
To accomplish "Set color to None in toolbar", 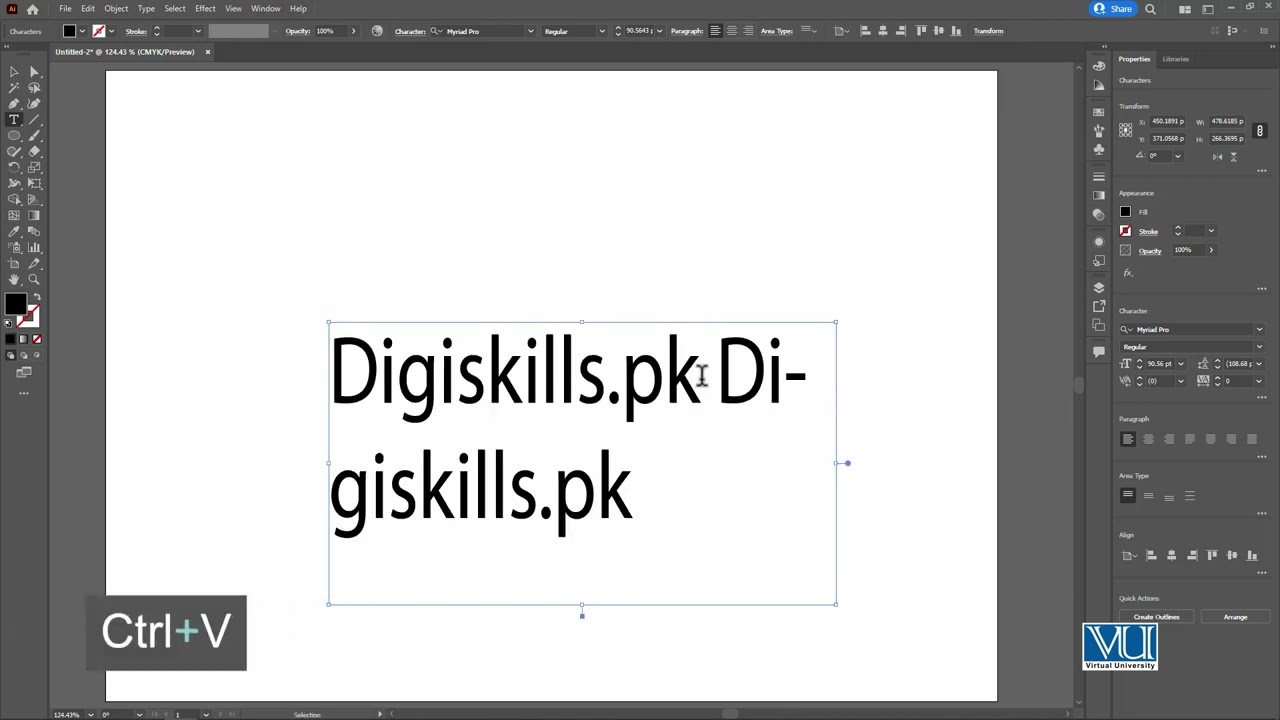I will point(36,339).
